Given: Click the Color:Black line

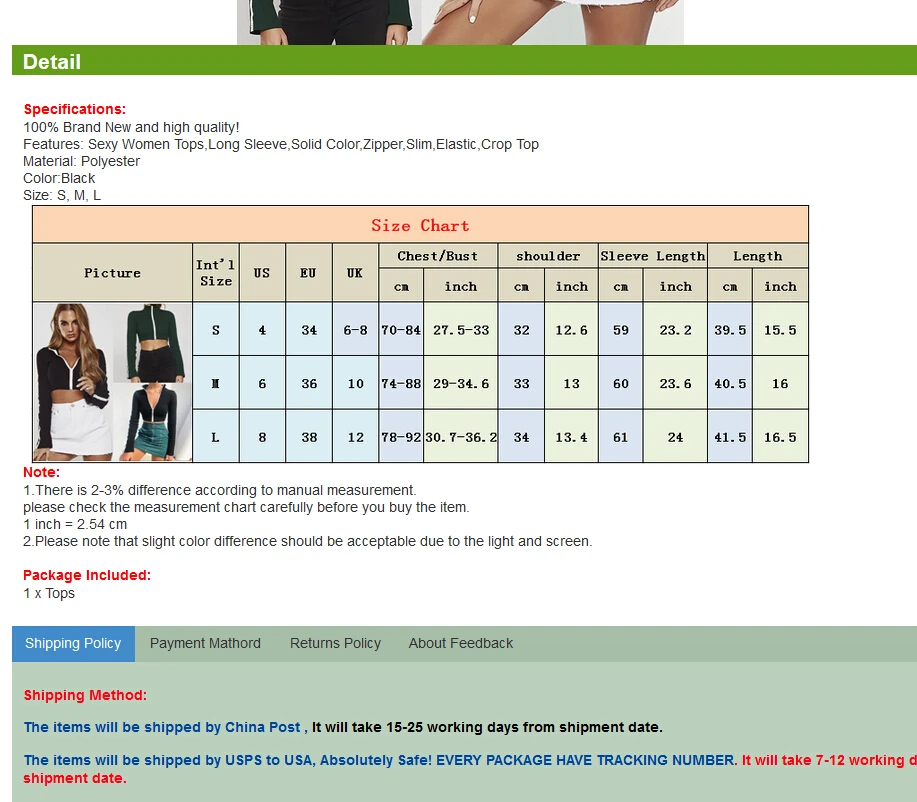Looking at the screenshot, I should pyautogui.click(x=59, y=178).
